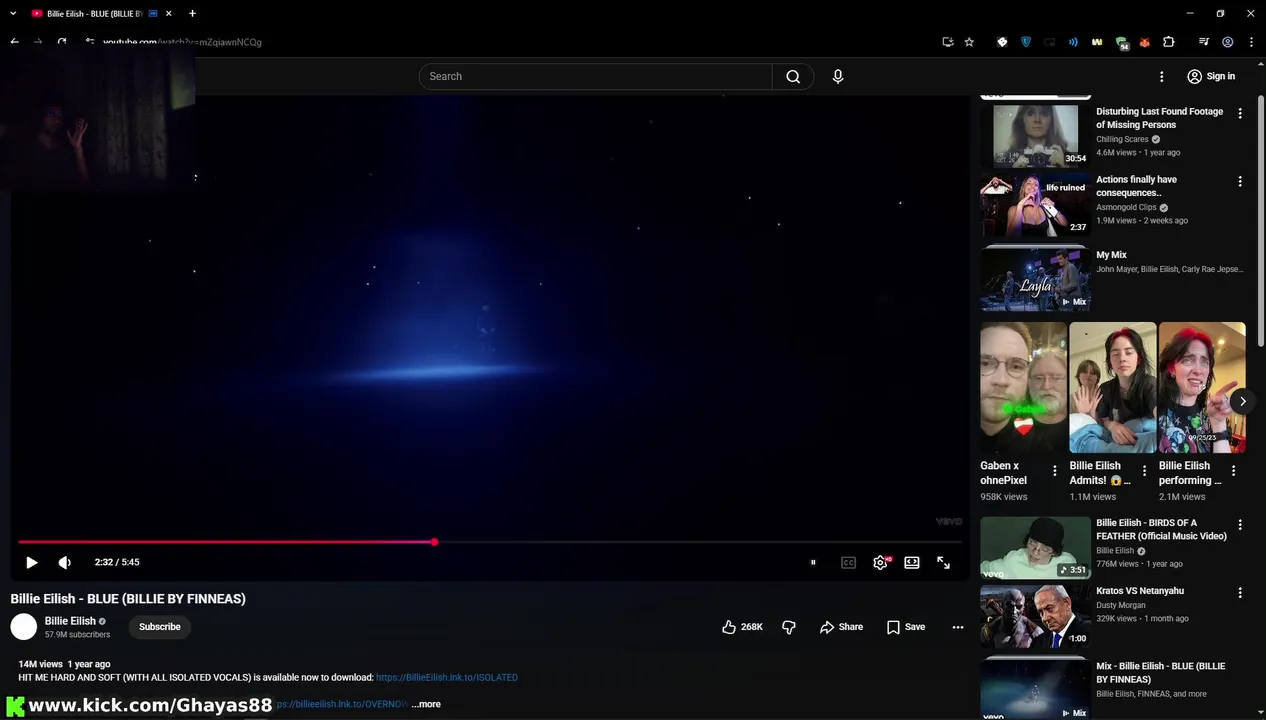1266x720 pixels.
Task: Bookmark this page with star icon
Action: pos(969,42)
